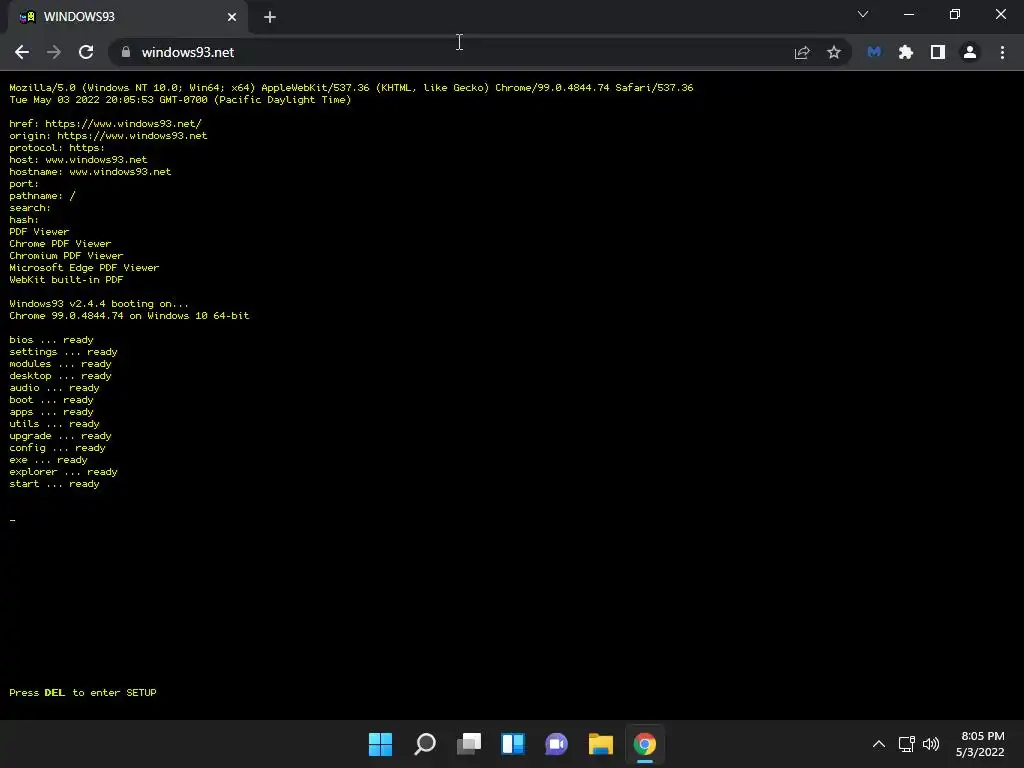1024x768 pixels.
Task: Click the lock icon in address bar
Action: tap(126, 52)
